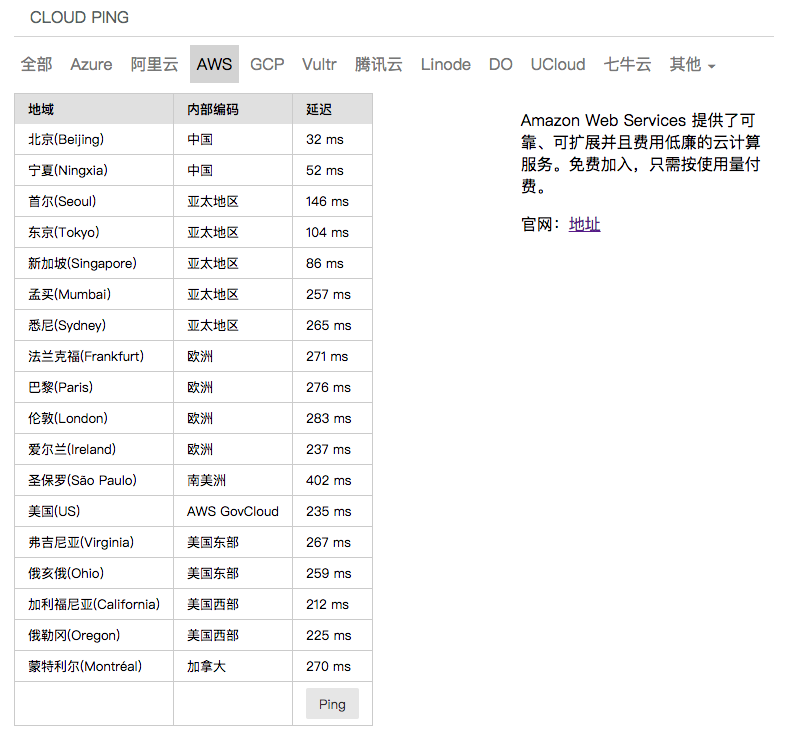Click the 276 ms latency value
The image size is (788, 756).
[328, 388]
